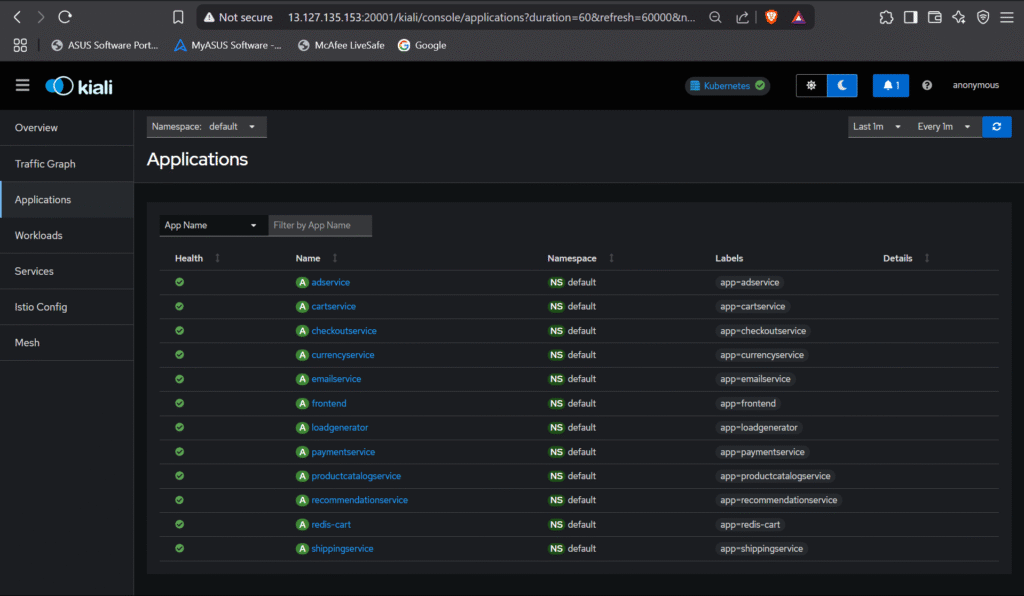Click the health check icon for frontend
Image resolution: width=1024 pixels, height=596 pixels.
point(180,403)
